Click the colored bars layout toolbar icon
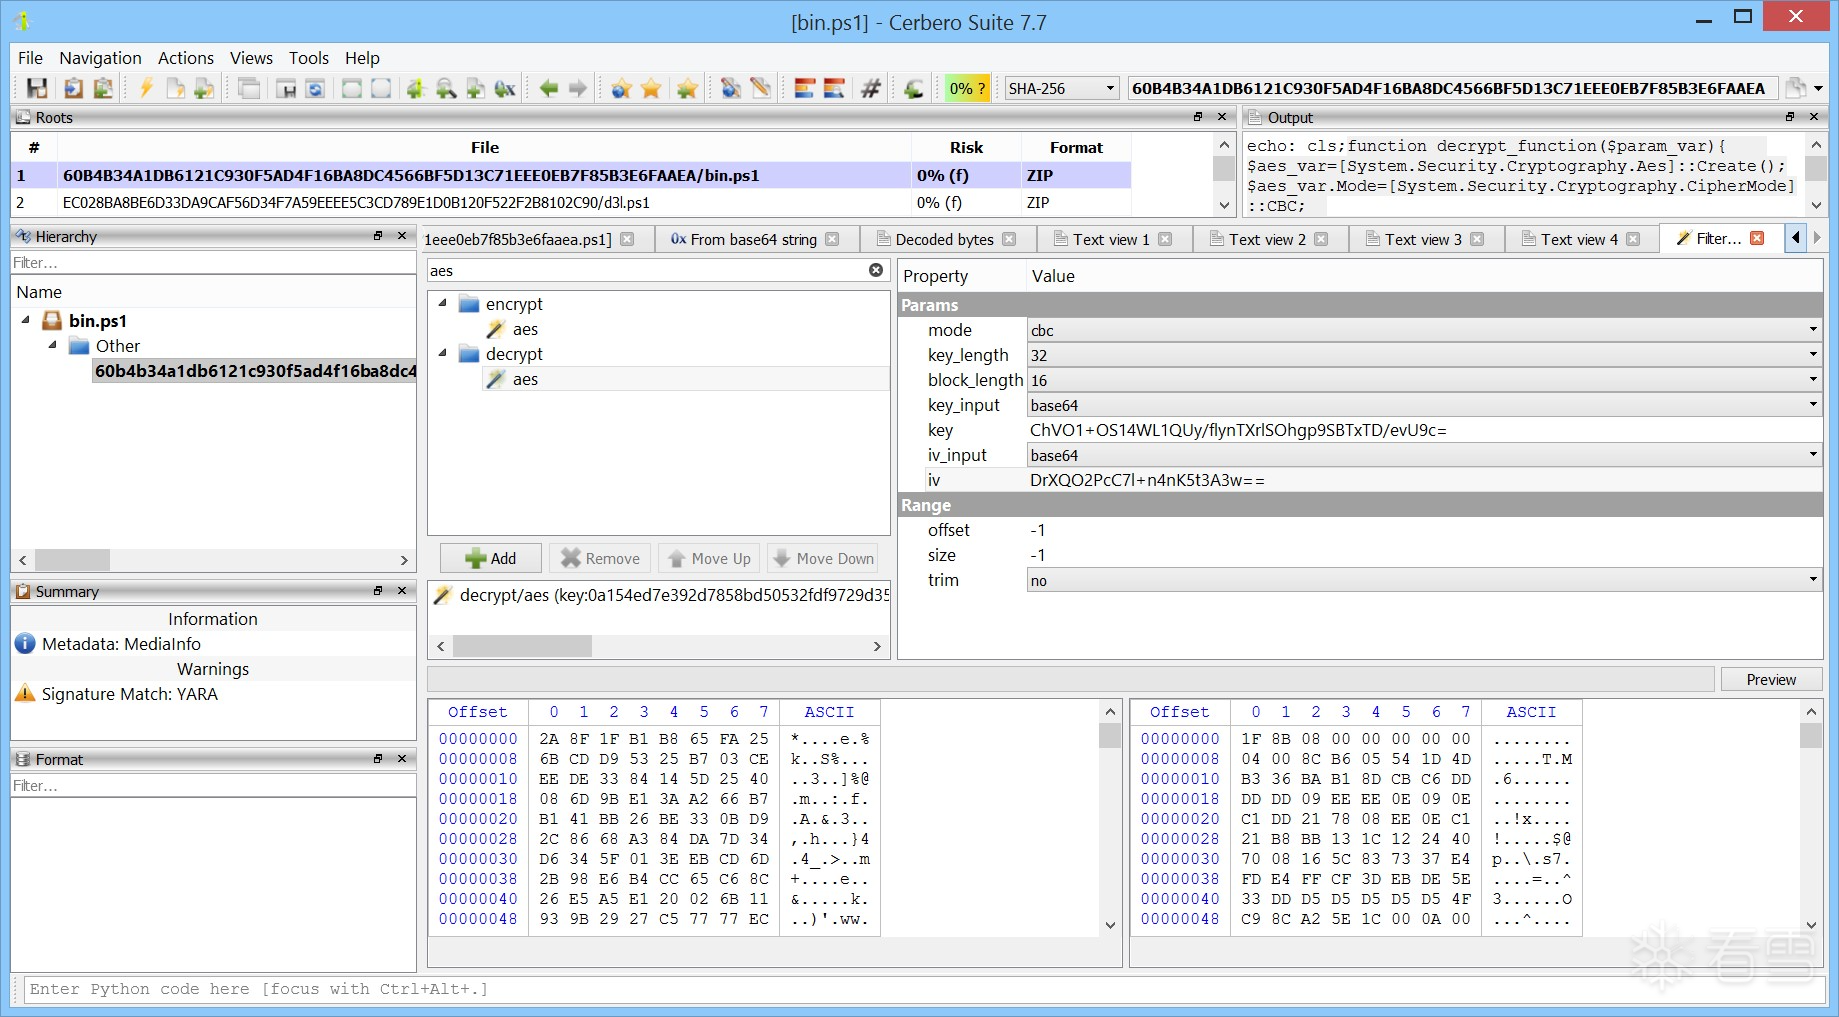1839x1017 pixels. tap(805, 88)
